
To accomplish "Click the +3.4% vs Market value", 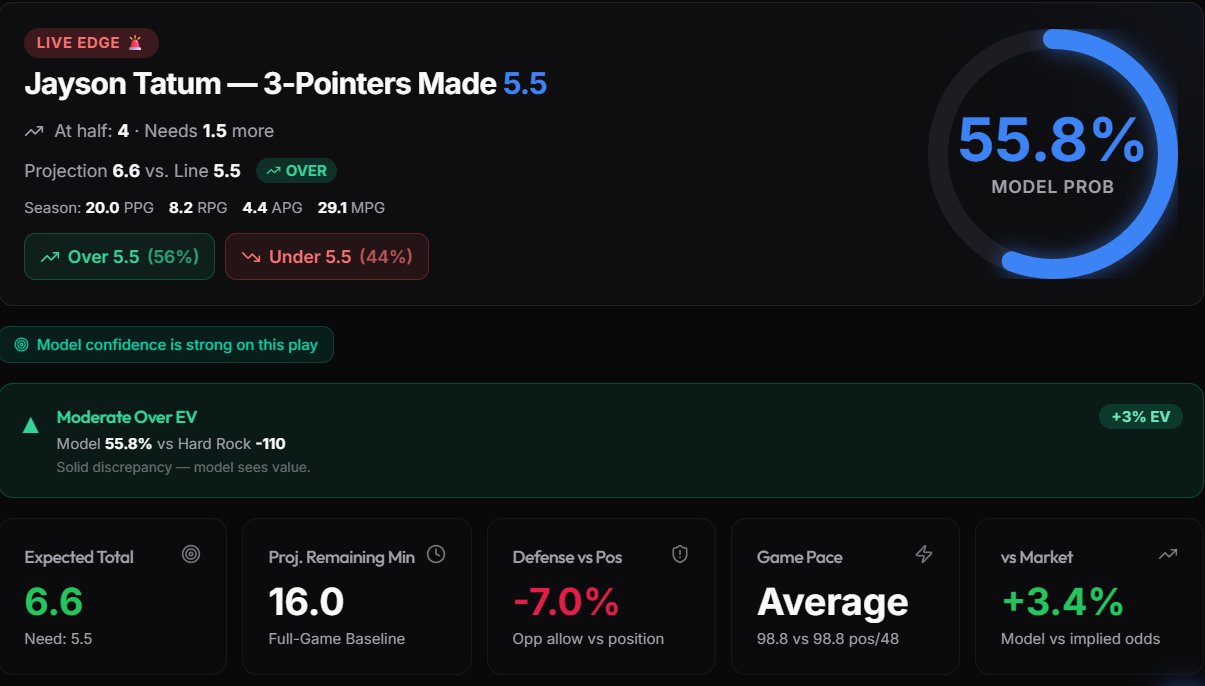I will point(1062,602).
